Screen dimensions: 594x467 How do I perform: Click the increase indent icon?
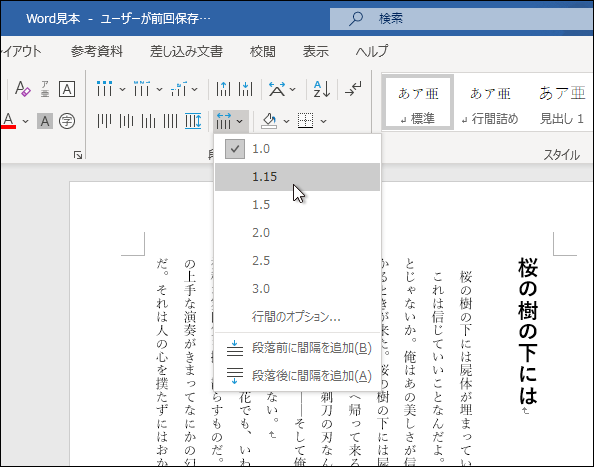click(x=245, y=89)
